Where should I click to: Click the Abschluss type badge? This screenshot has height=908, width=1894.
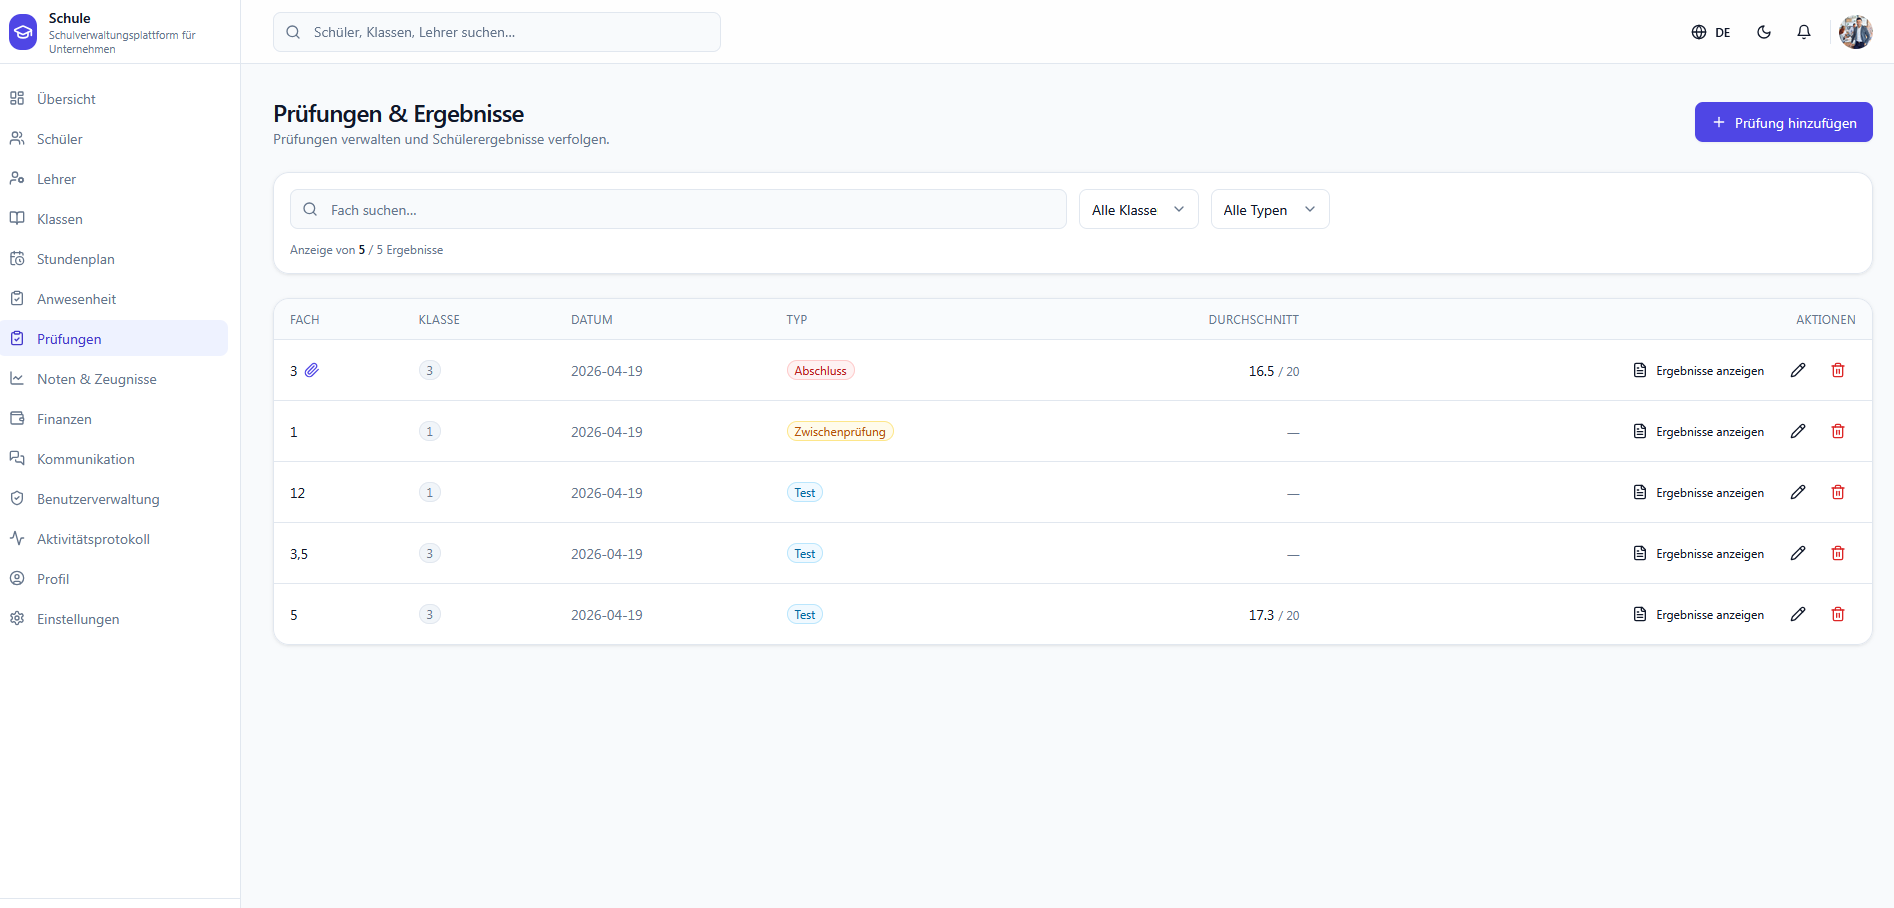click(820, 371)
